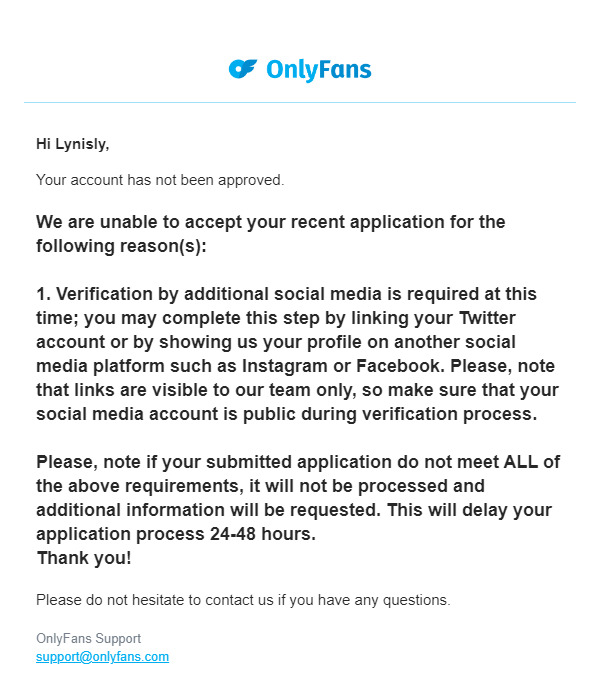Click the OnlyFans logo icon
611x683 pixels.
click(243, 69)
